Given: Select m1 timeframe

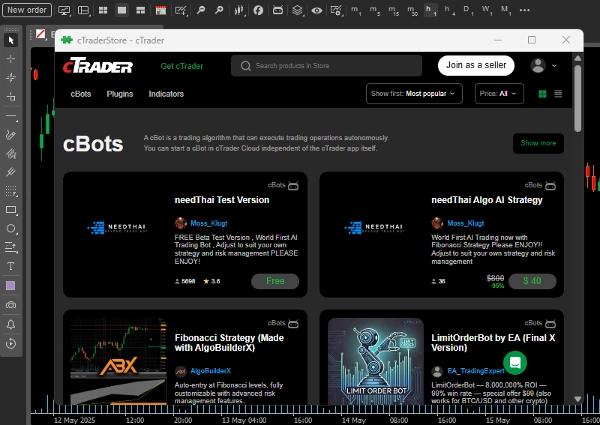Looking at the screenshot, I should coord(355,10).
